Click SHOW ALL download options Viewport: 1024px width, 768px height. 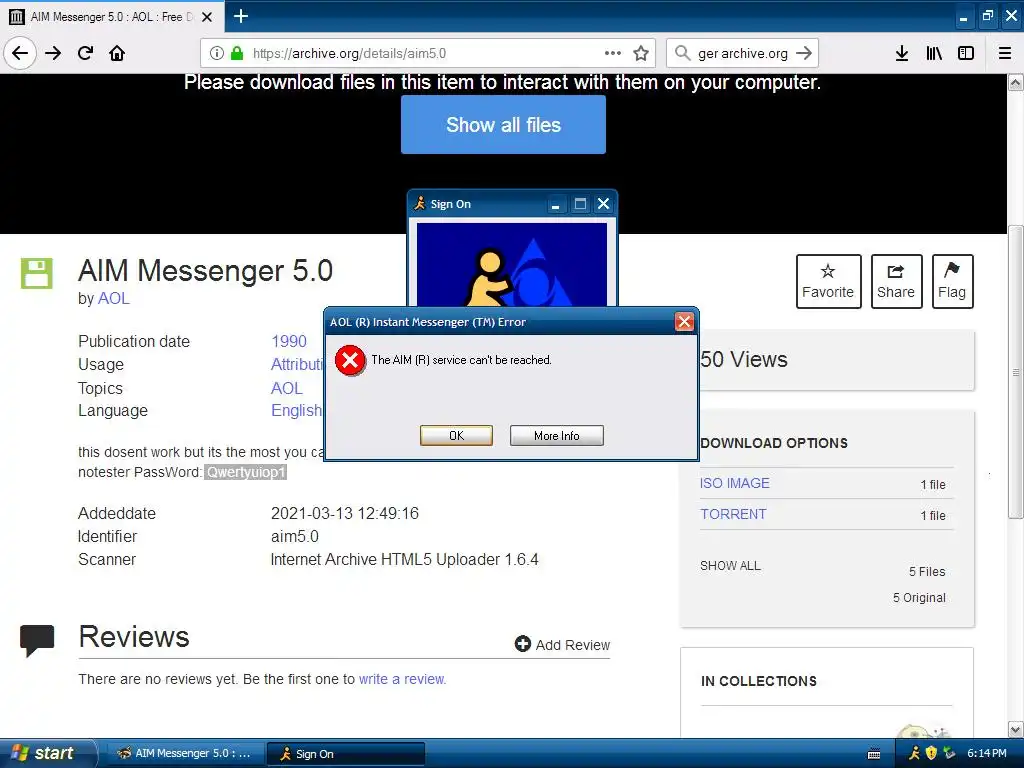point(730,566)
